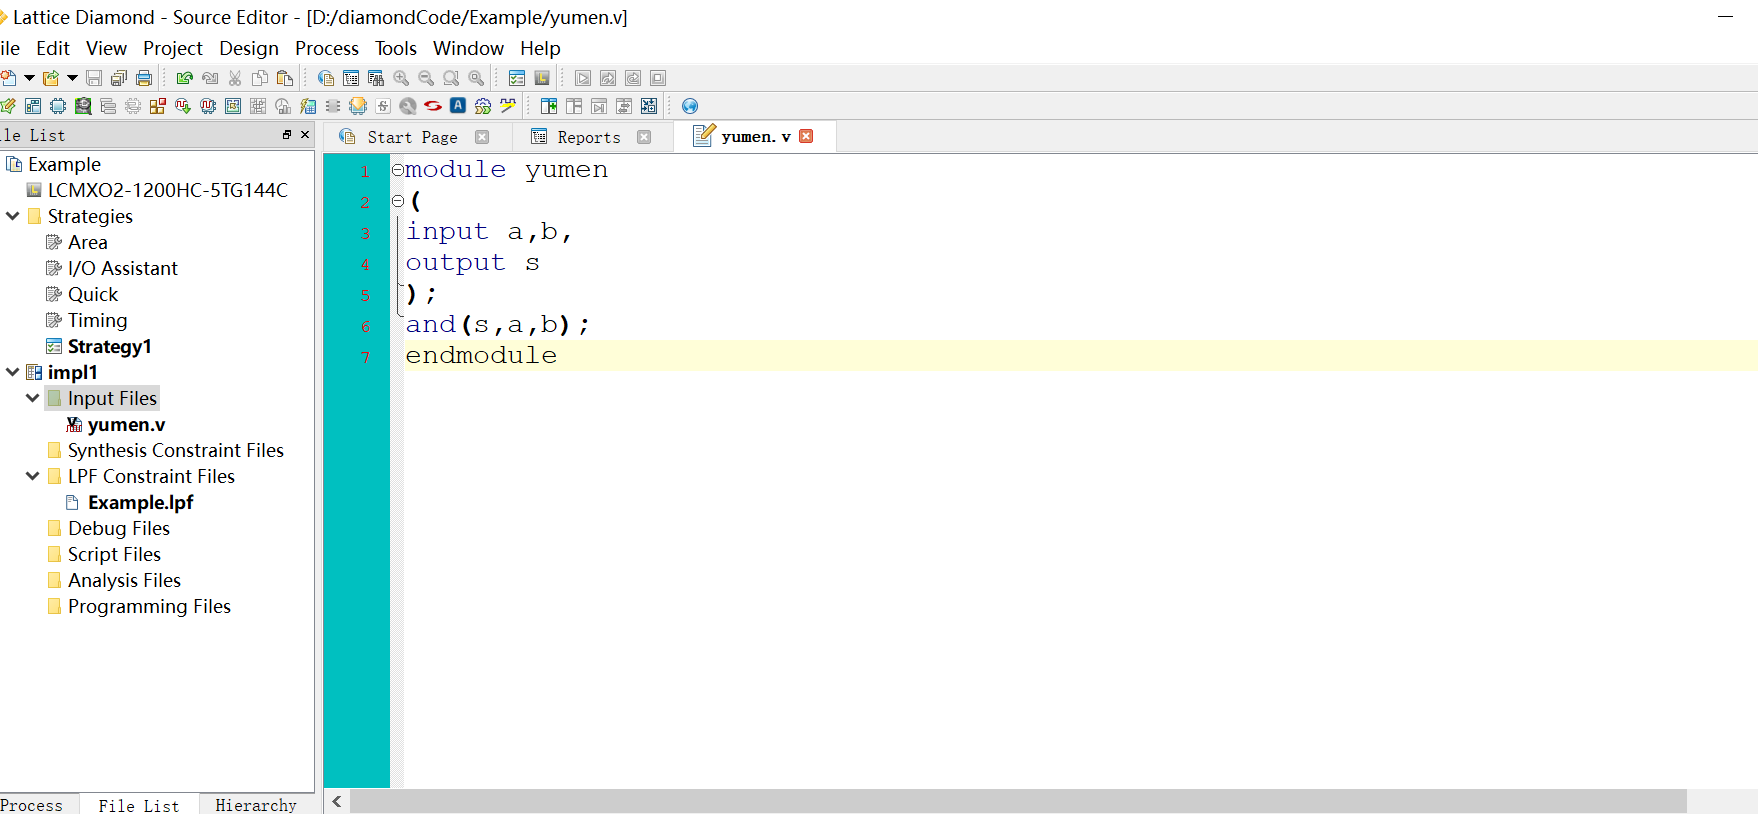Click the Copy icon

[260, 78]
